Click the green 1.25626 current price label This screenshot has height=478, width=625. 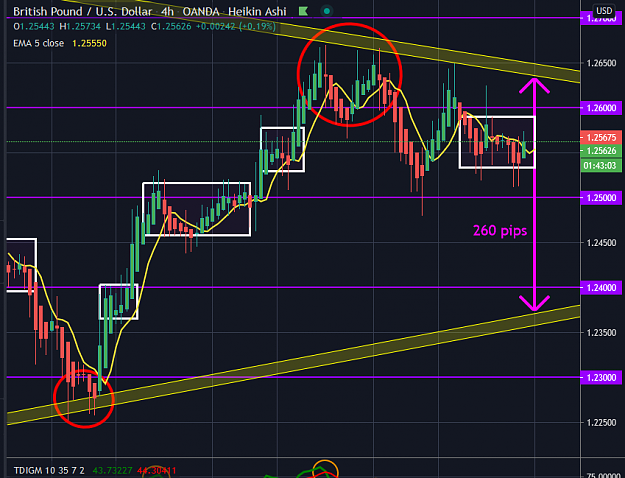(601, 151)
